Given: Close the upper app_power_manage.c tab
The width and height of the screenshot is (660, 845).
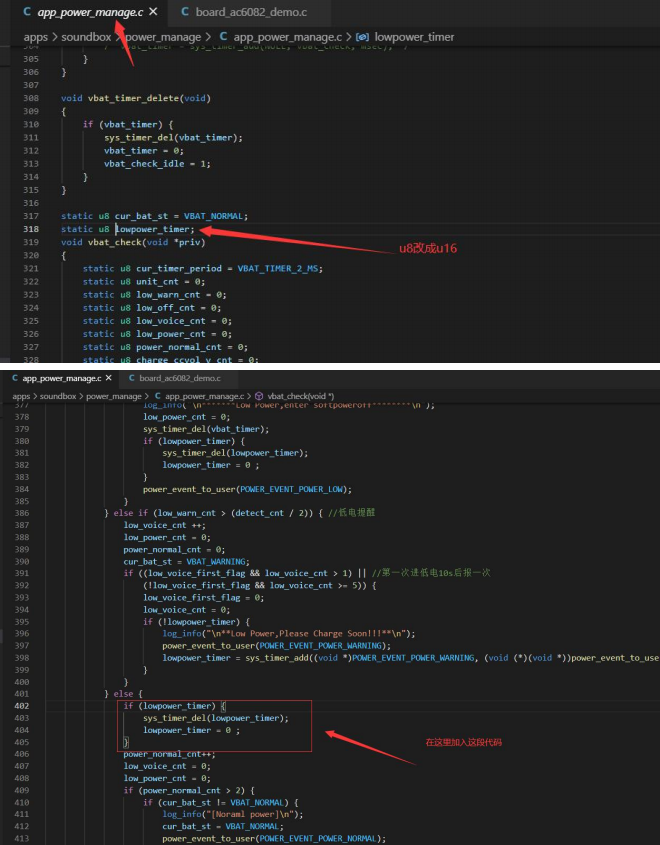Looking at the screenshot, I should [x=154, y=11].
